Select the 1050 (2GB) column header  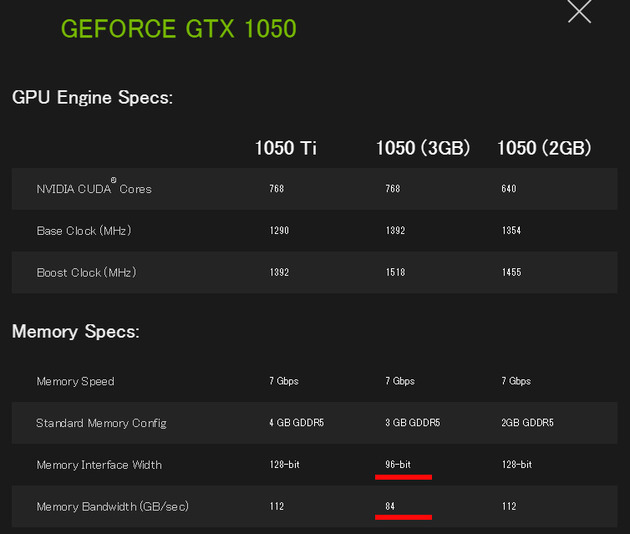pos(544,148)
